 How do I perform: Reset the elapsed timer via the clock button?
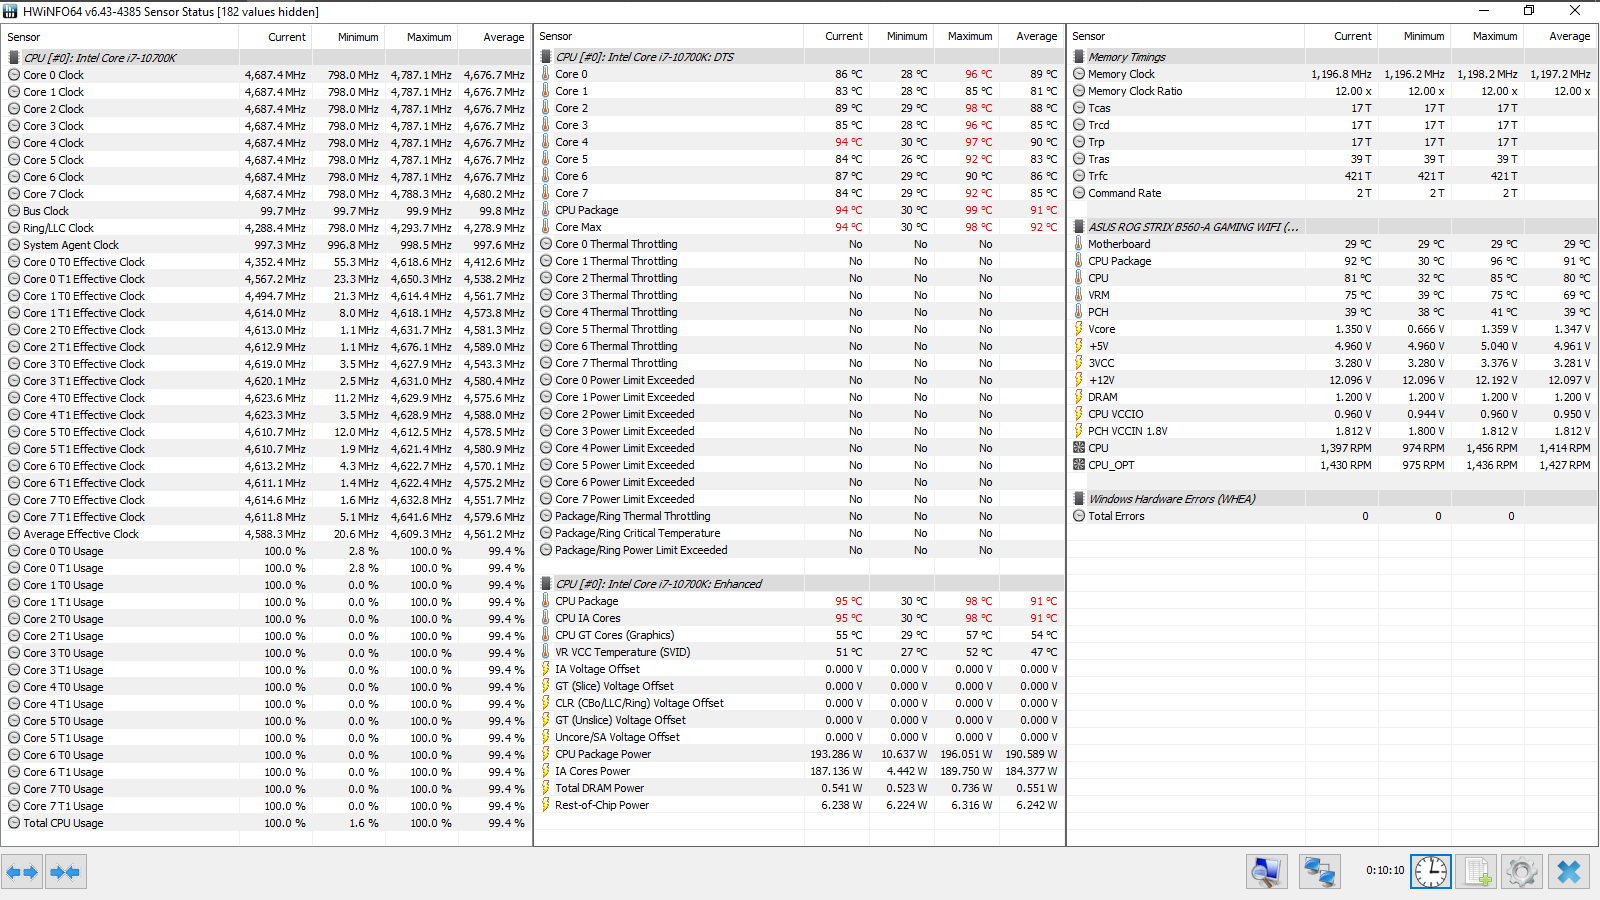click(1431, 872)
